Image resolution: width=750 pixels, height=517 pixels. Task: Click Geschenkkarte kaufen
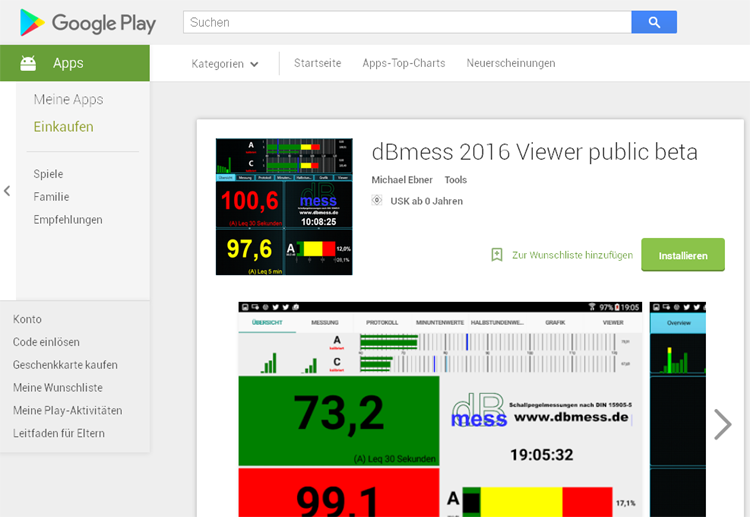click(65, 365)
